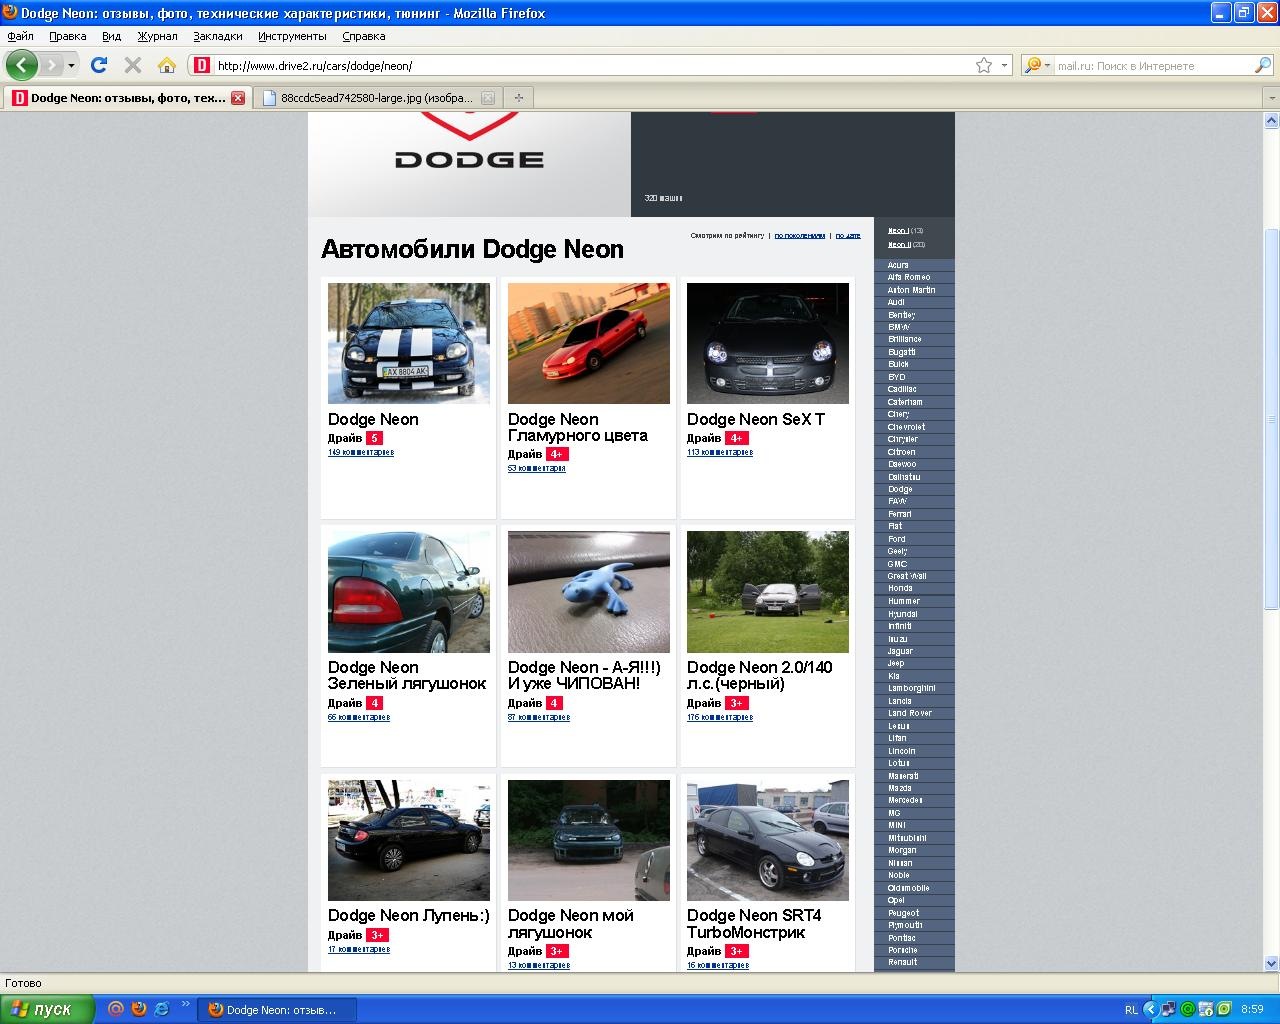This screenshot has width=1280, height=1024.
Task: Open the 149 комментариев link
Action: tap(361, 453)
